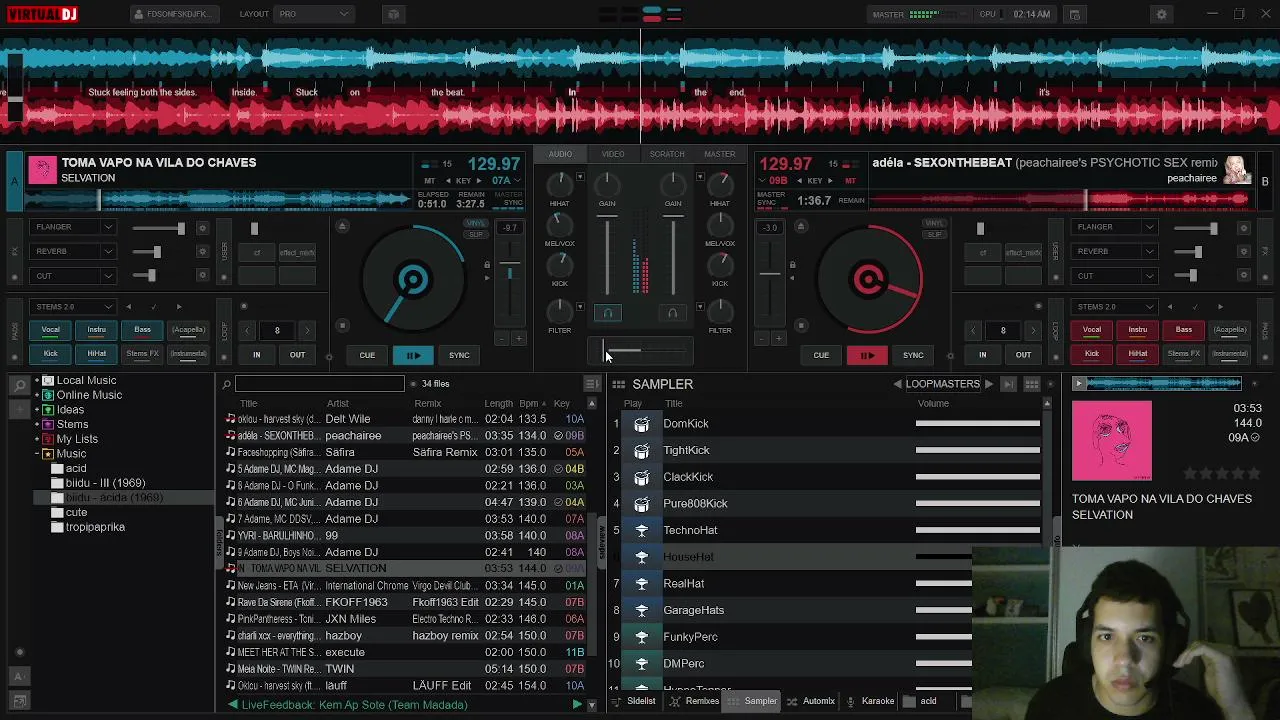Play the preview in info panel
Screen dimensions: 1280x720
click(x=1078, y=384)
